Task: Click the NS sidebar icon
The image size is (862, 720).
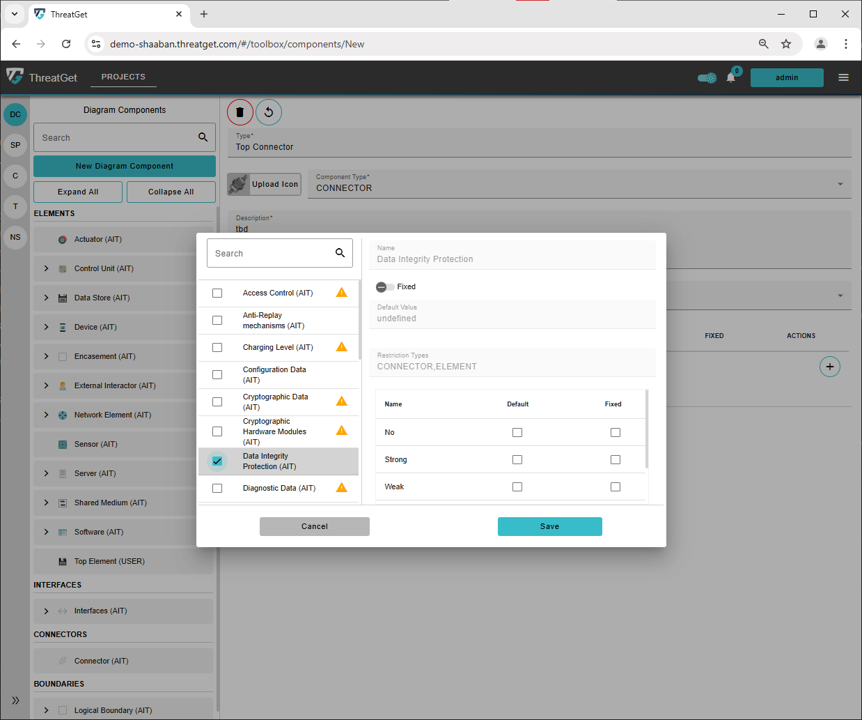Action: (14, 237)
